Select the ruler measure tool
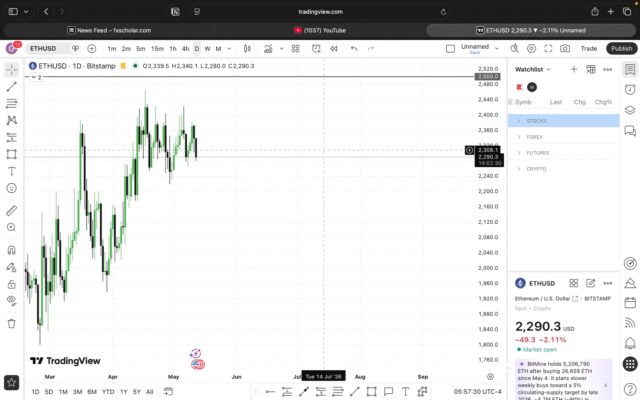Image resolution: width=640 pixels, height=400 pixels. 11,211
